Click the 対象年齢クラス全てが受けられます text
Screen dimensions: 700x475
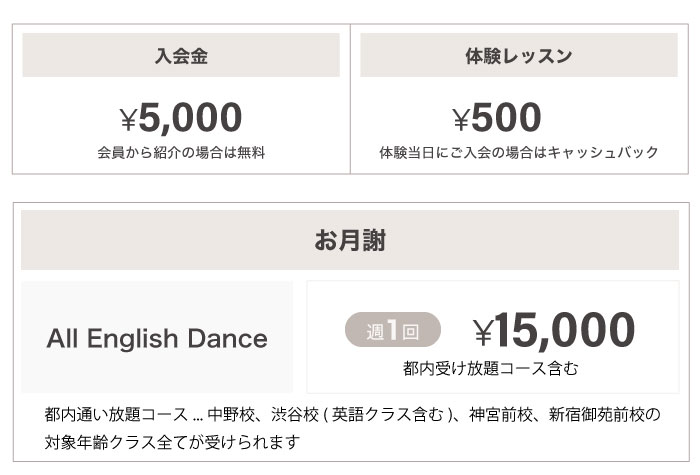pos(172,442)
